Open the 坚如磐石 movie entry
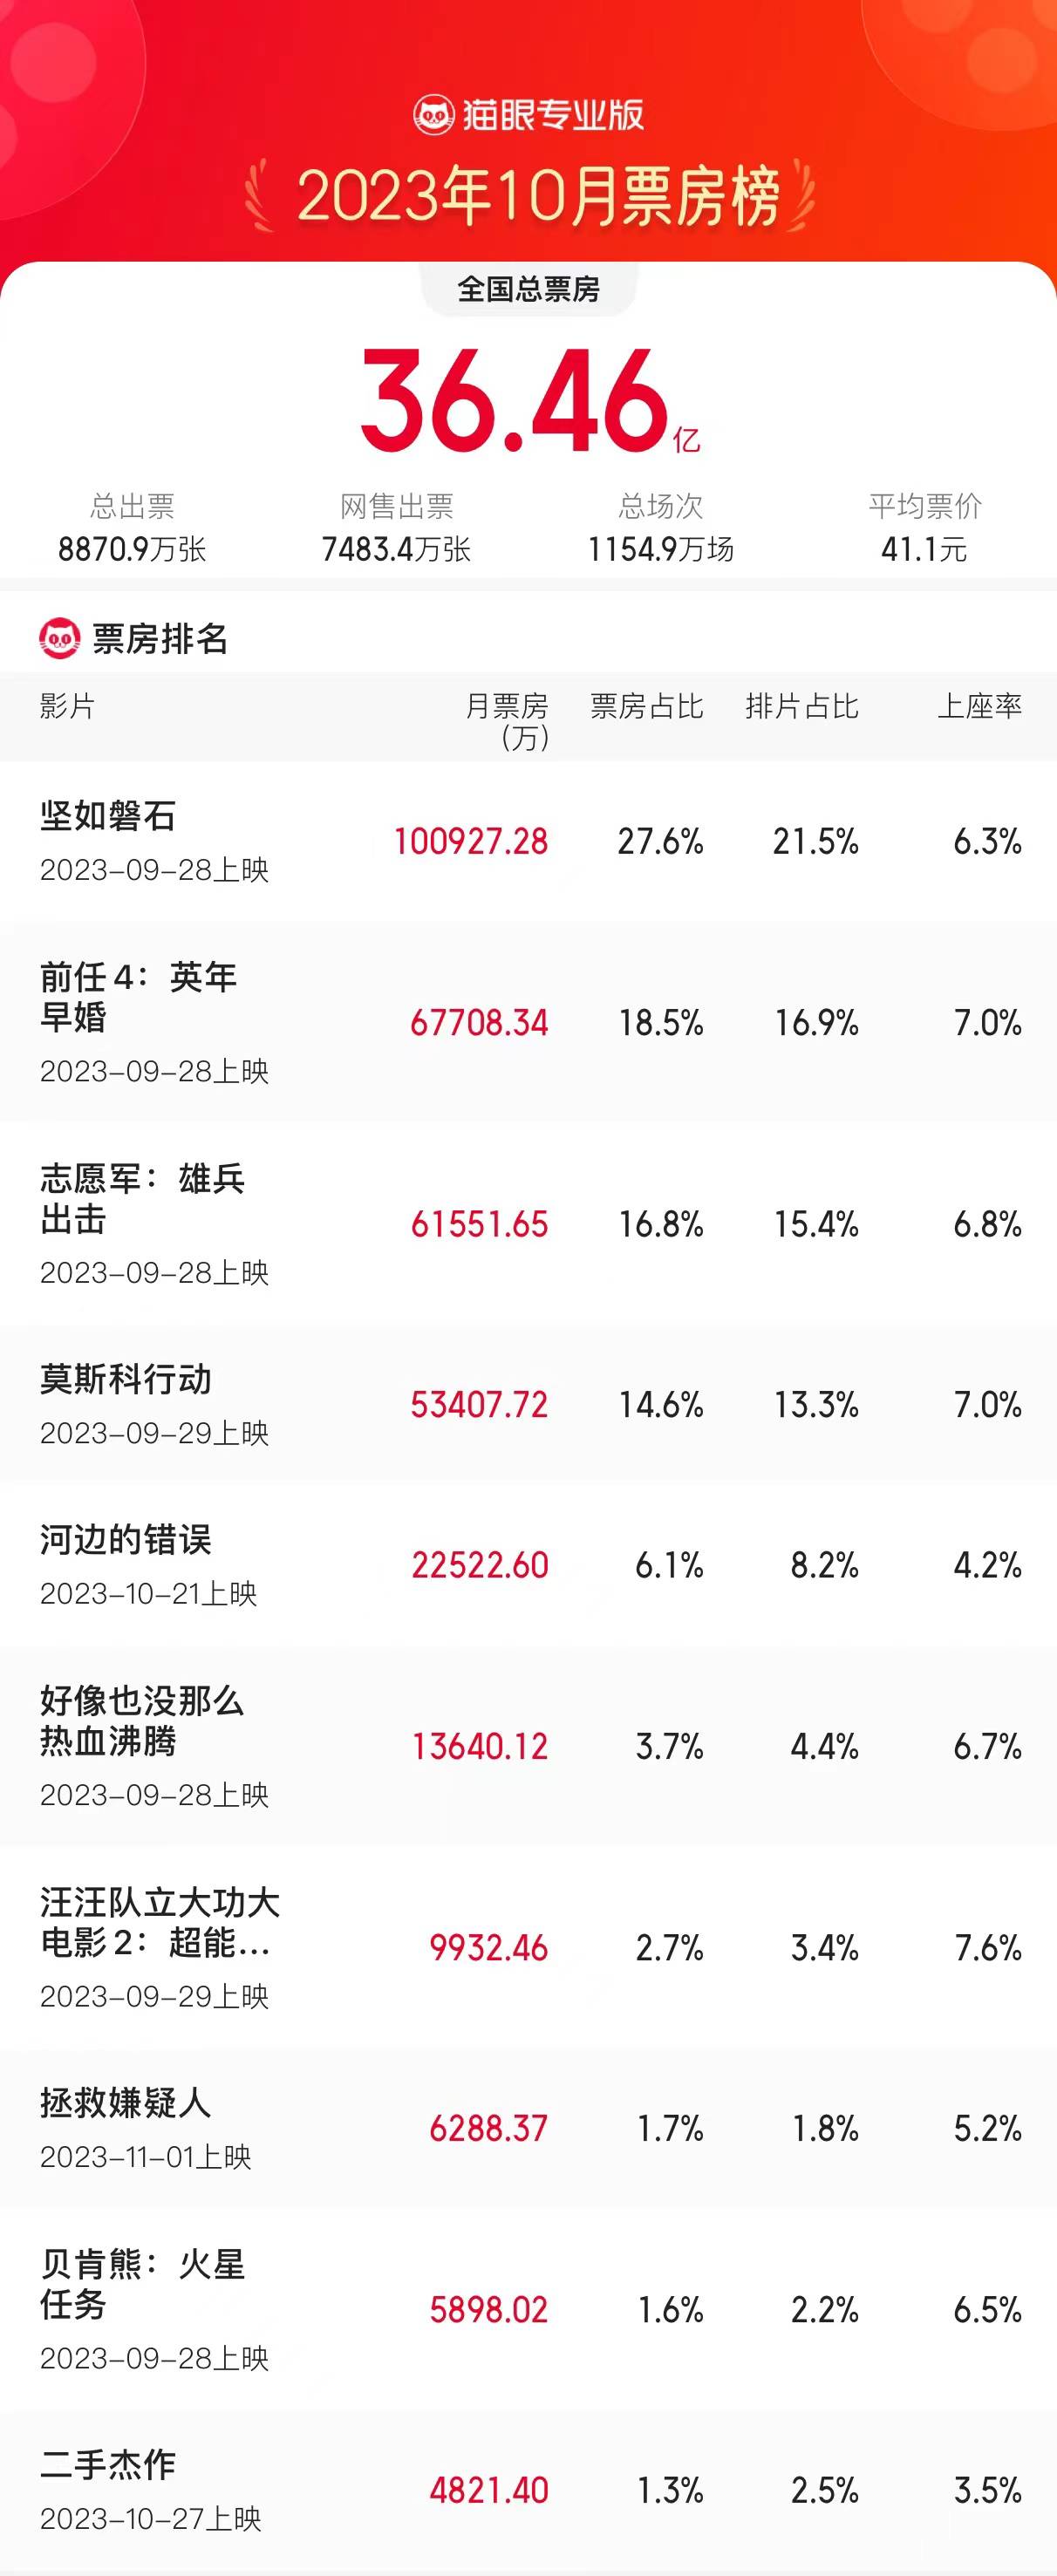 point(108,816)
